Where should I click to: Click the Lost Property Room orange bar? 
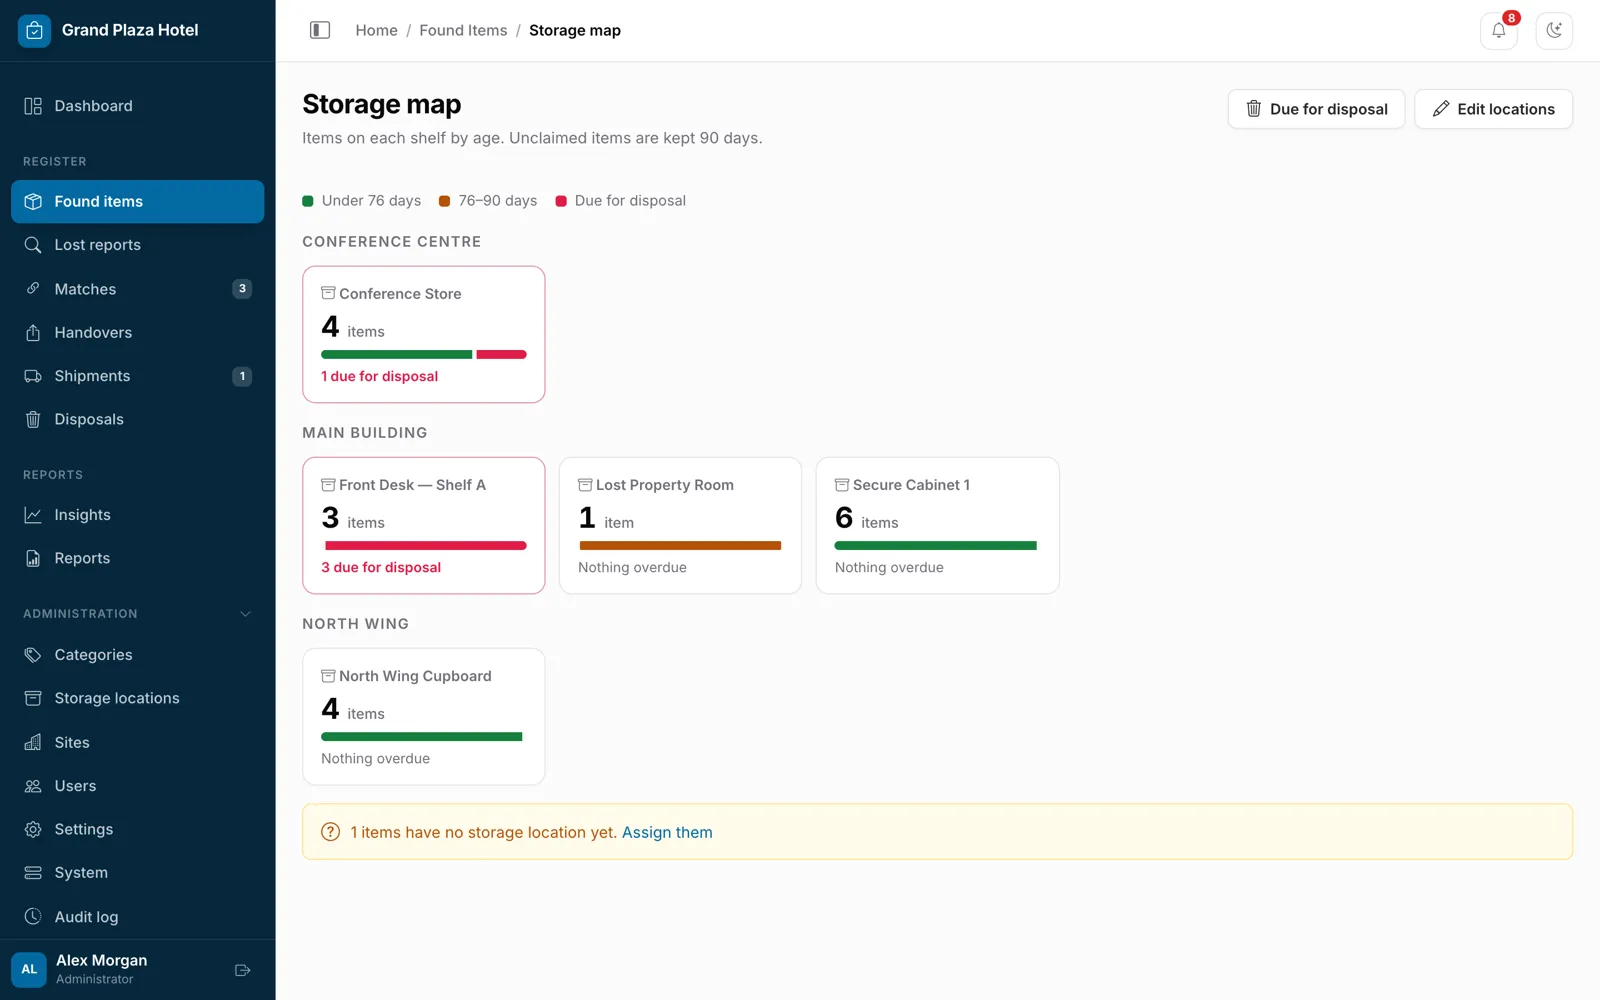(680, 545)
